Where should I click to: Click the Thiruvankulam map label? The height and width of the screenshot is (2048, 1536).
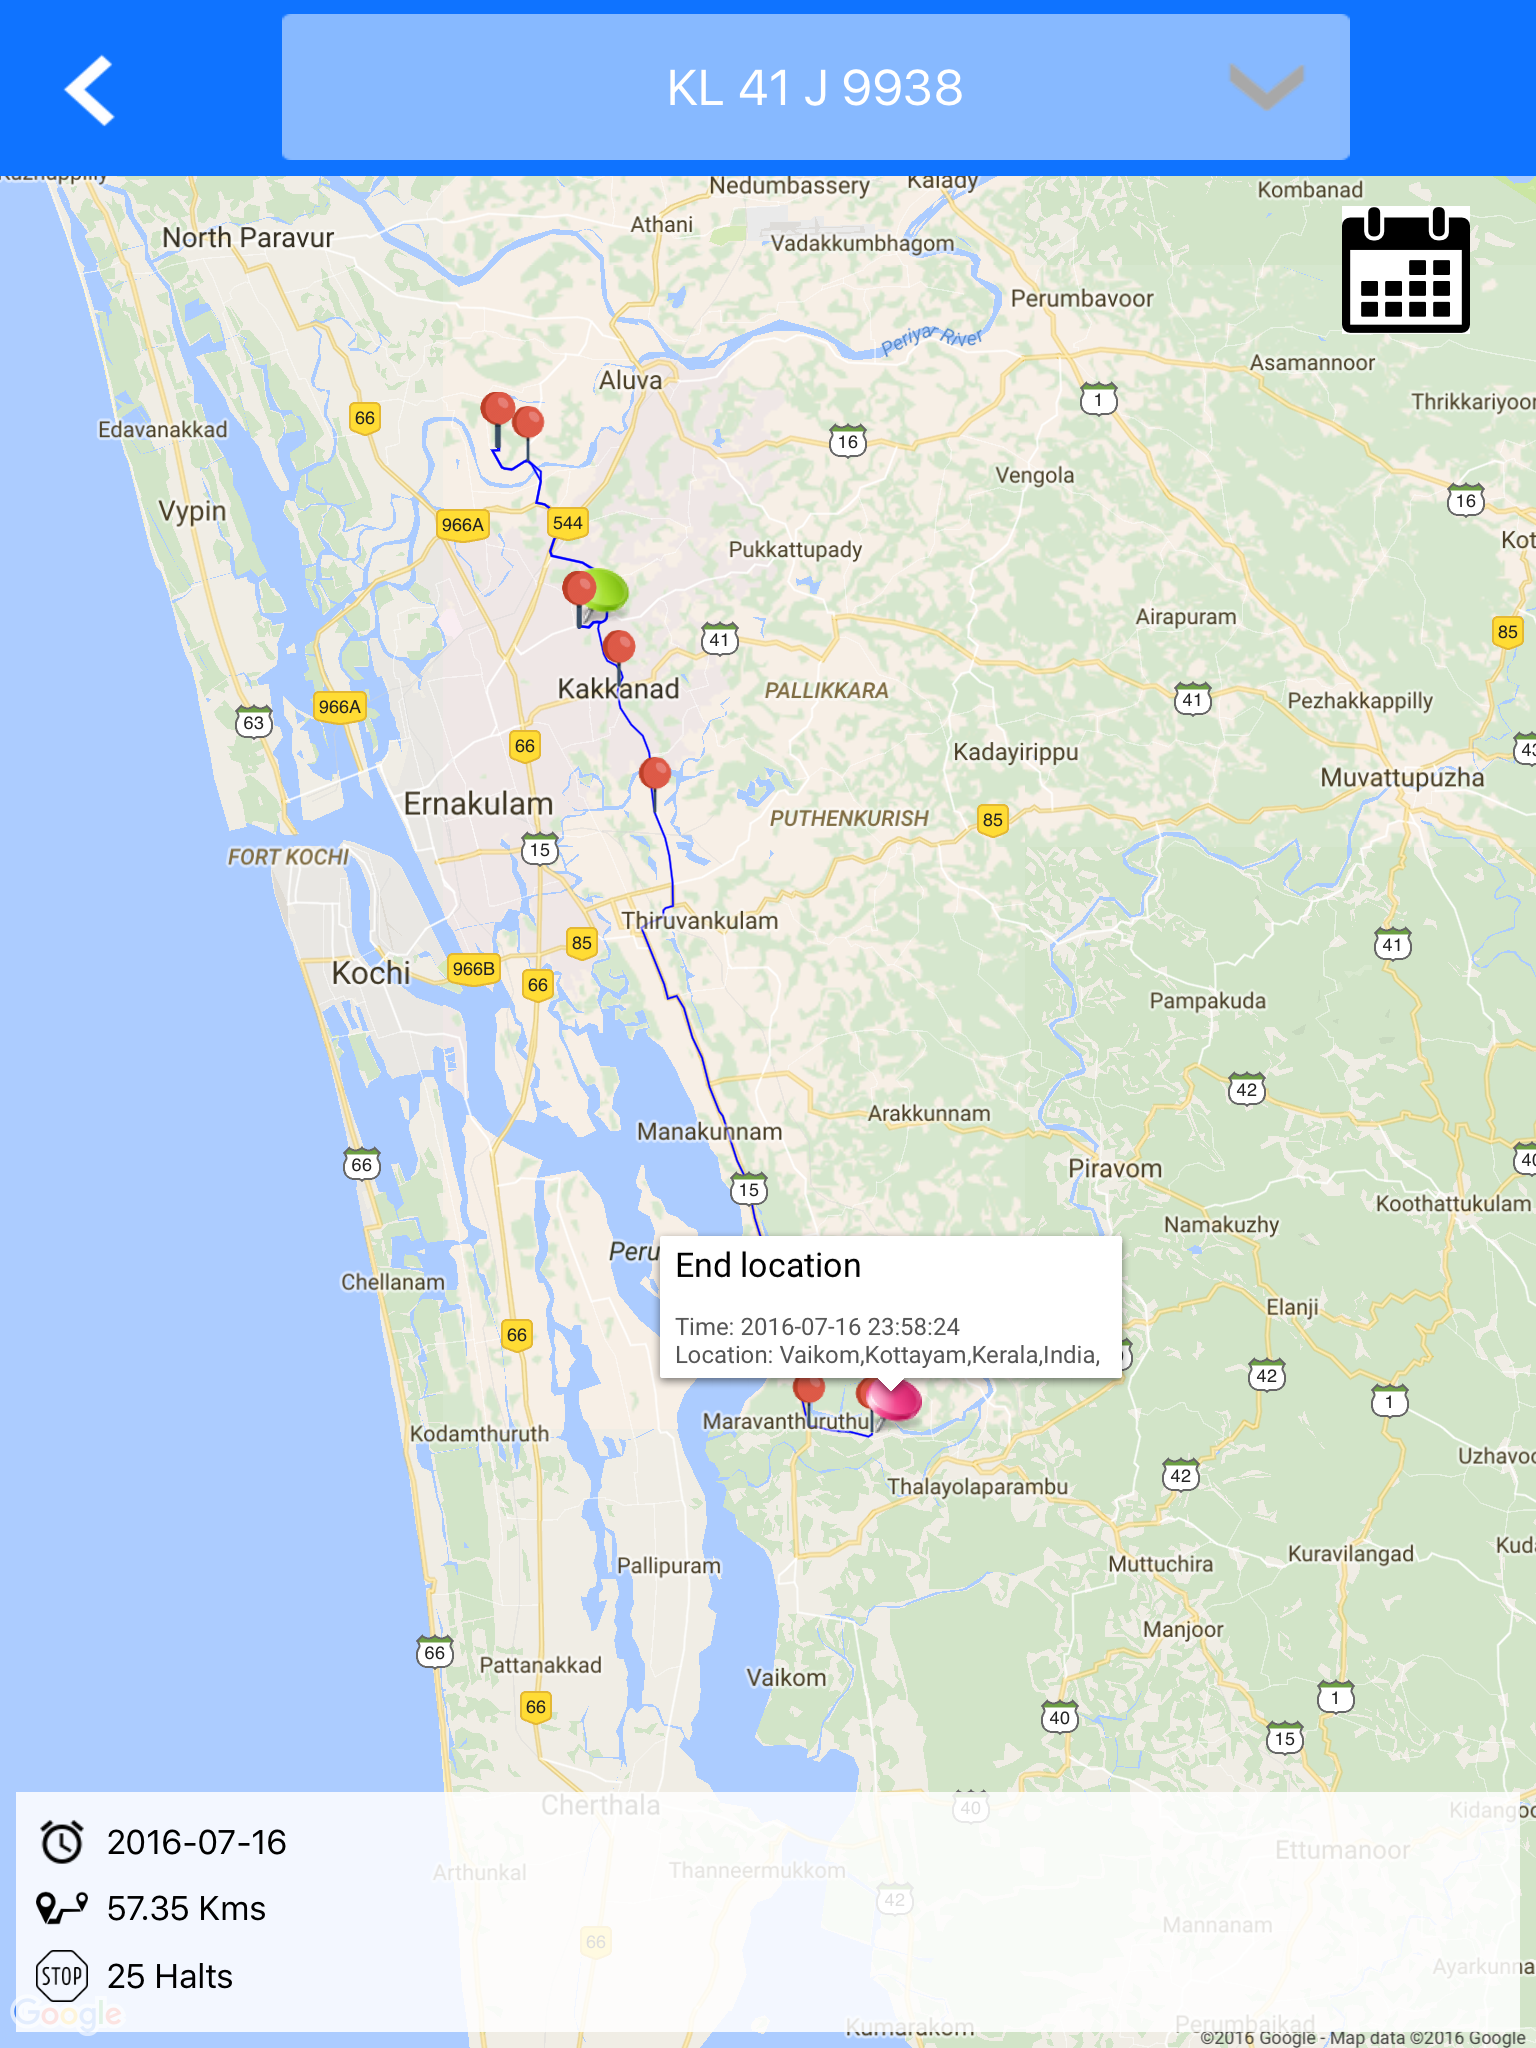click(x=700, y=921)
